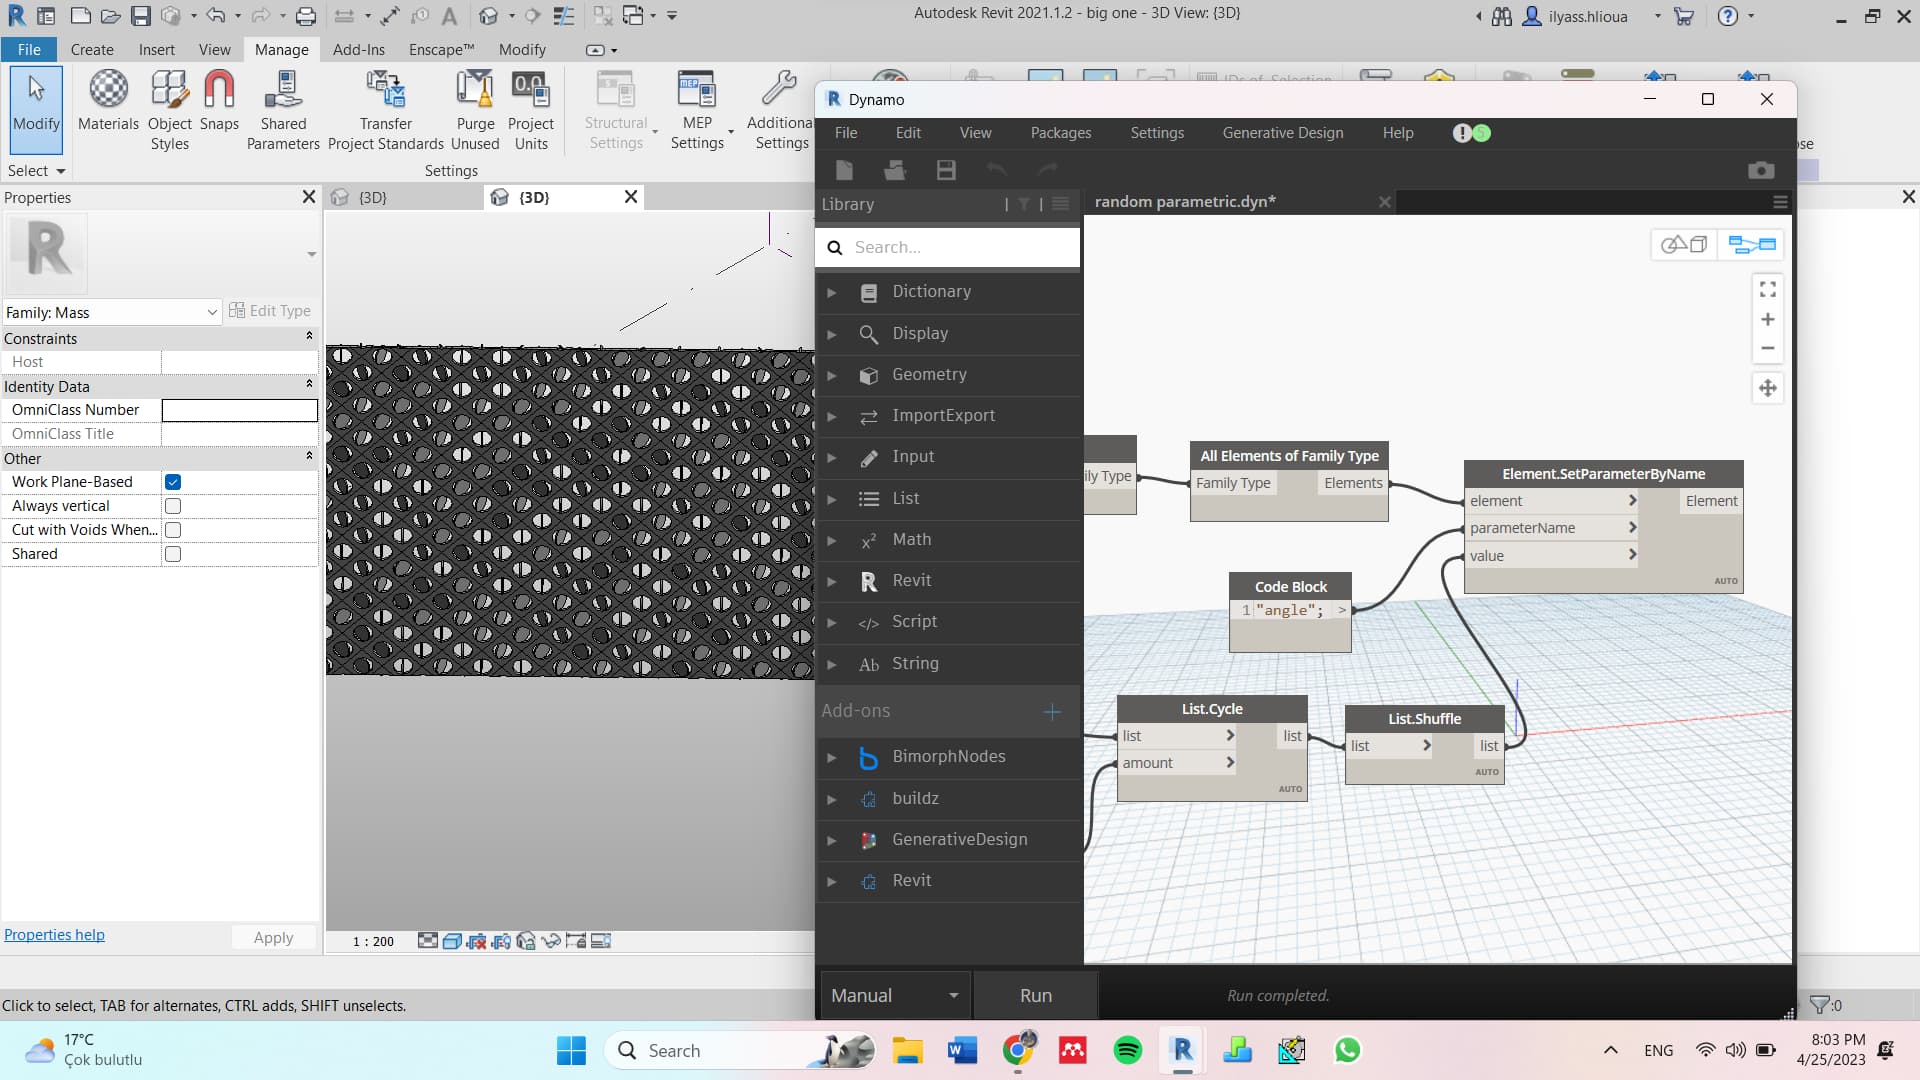Image resolution: width=1920 pixels, height=1080 pixels.
Task: Switch to Dynamo 3D background preview navigation
Action: 1685,244
